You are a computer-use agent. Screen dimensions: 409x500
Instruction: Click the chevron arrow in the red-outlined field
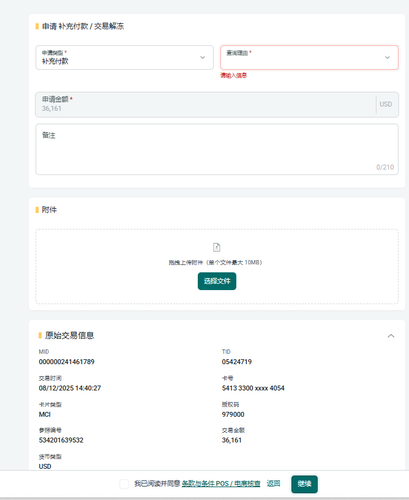coord(387,58)
